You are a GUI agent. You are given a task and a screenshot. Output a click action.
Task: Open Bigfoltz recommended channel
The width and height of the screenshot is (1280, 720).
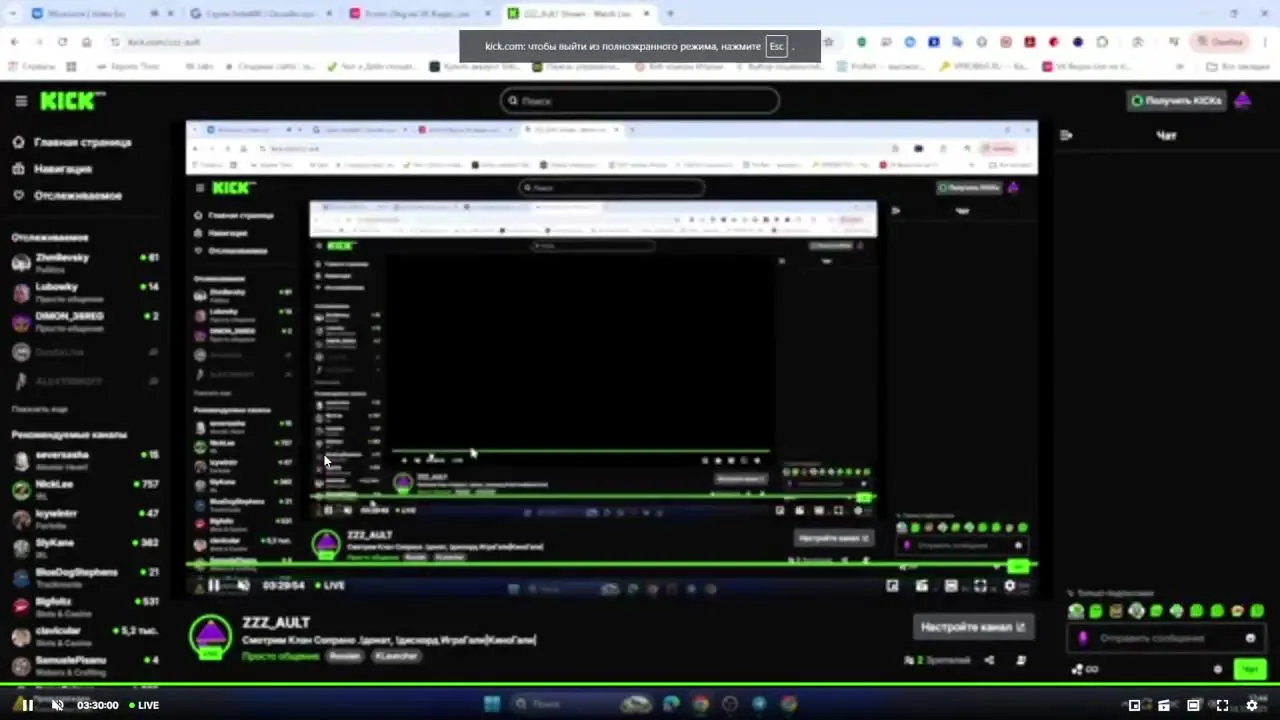tap(85, 606)
